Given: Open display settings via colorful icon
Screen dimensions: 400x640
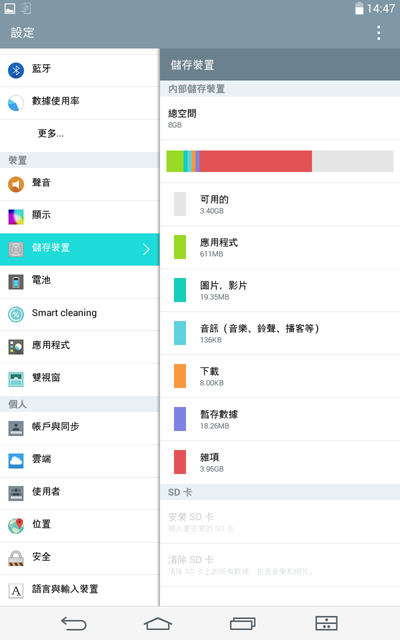Looking at the screenshot, I should pyautogui.click(x=16, y=217).
